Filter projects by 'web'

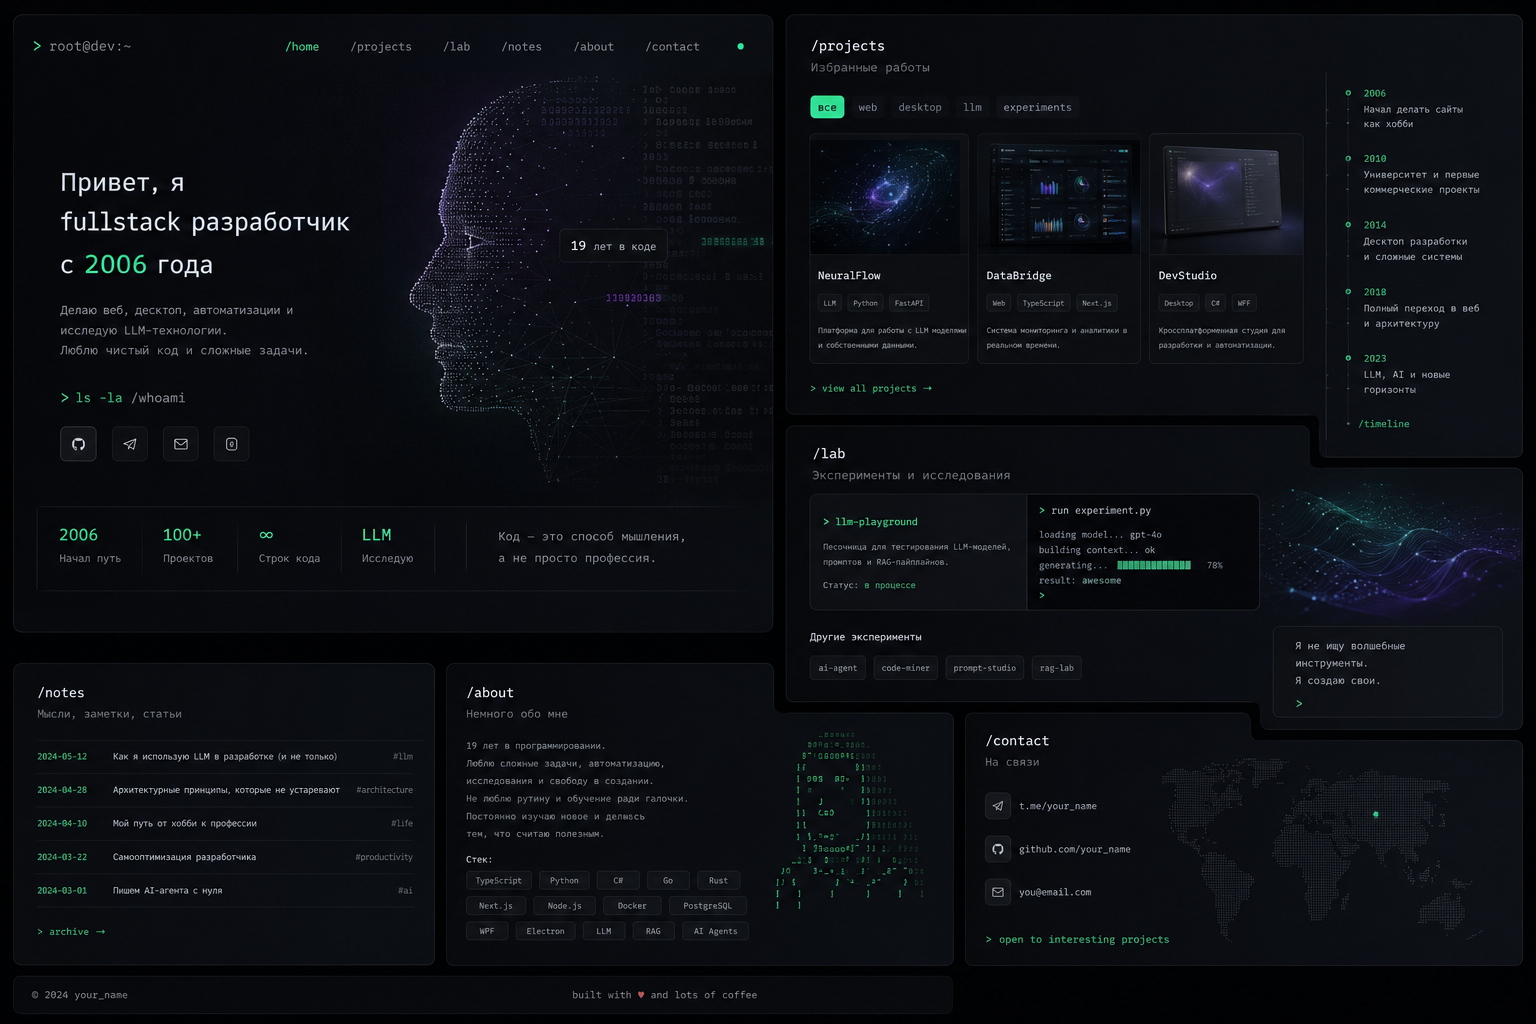pos(868,107)
